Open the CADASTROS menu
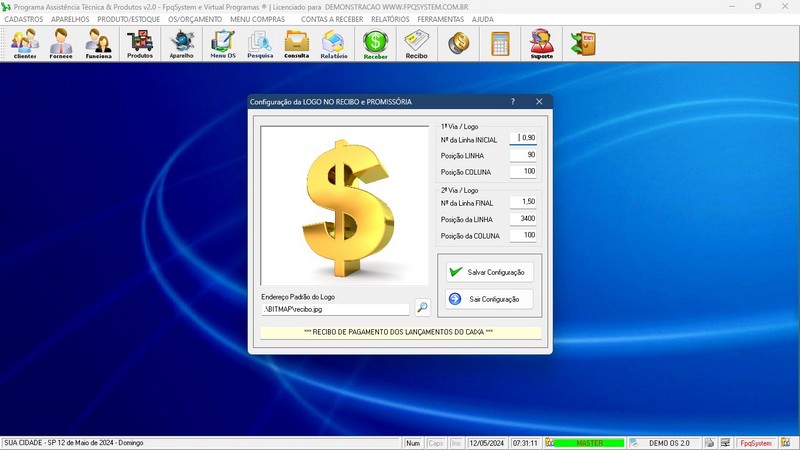Image resolution: width=800 pixels, height=450 pixels. [24, 19]
